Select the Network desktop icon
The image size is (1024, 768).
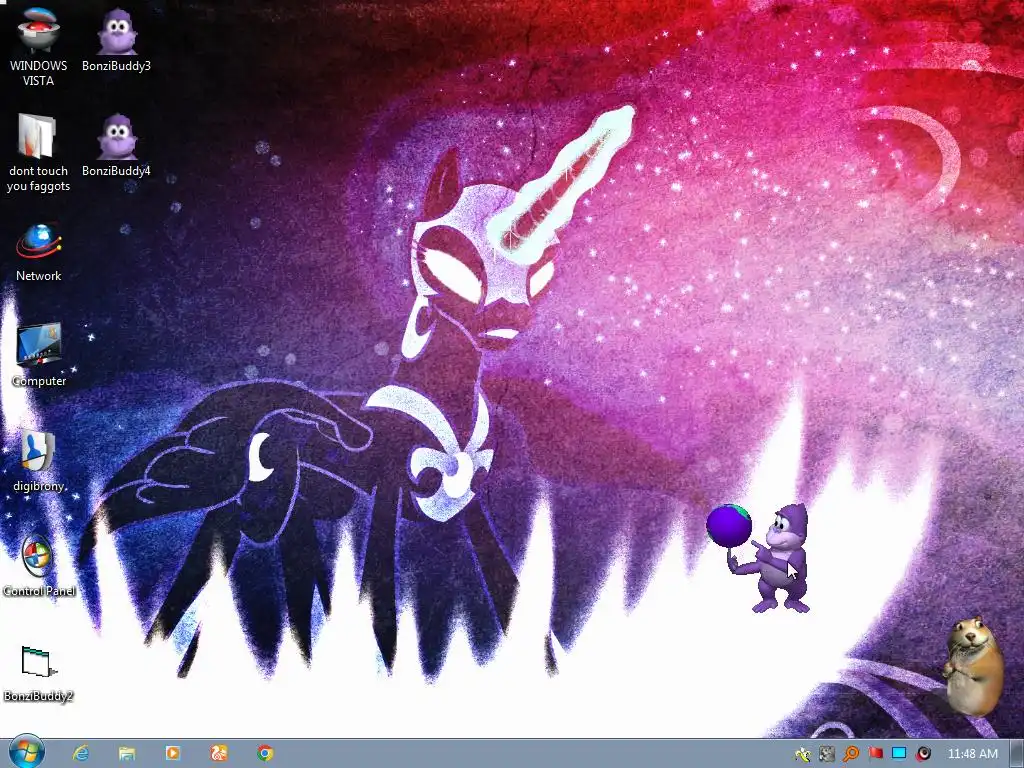click(39, 252)
